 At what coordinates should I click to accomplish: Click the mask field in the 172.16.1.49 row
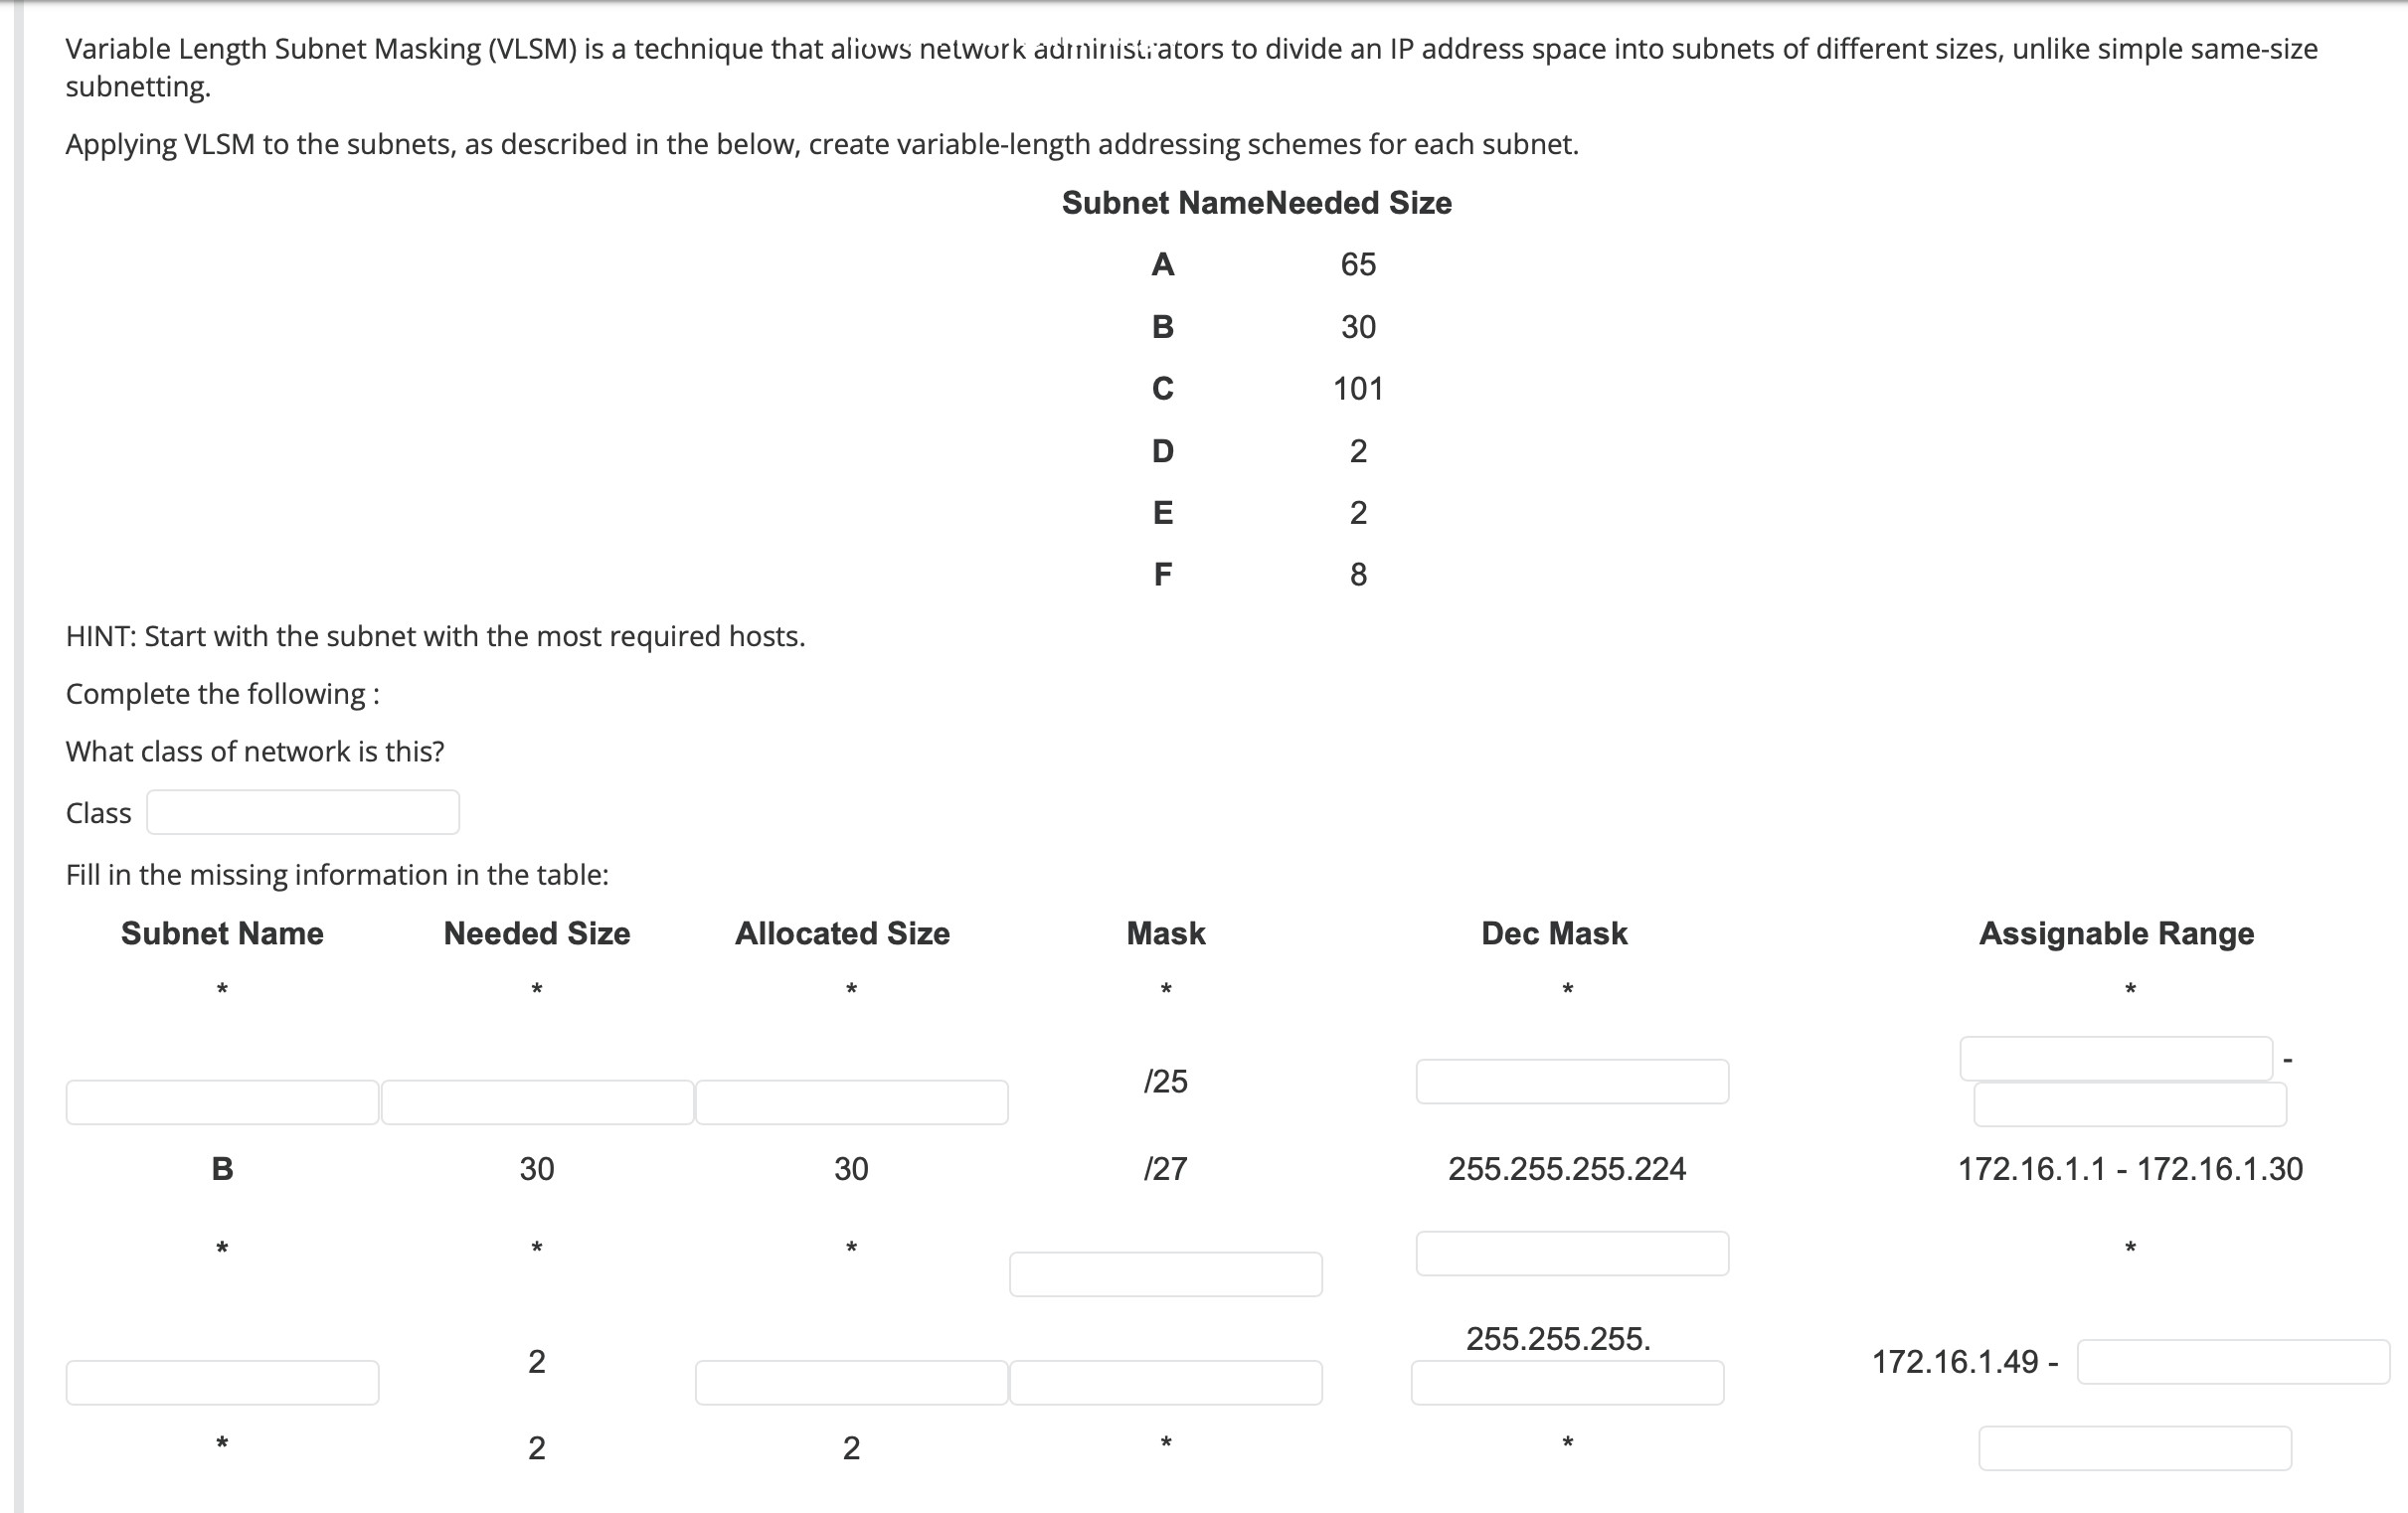pos(1166,1381)
